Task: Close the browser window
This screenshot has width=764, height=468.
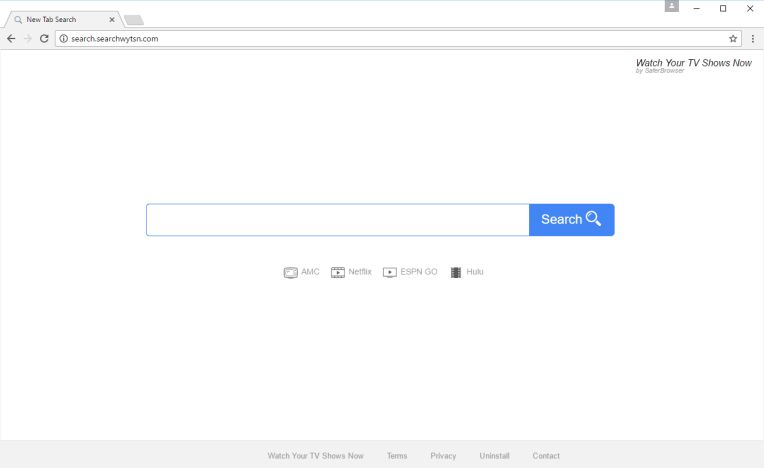Action: tap(750, 8)
